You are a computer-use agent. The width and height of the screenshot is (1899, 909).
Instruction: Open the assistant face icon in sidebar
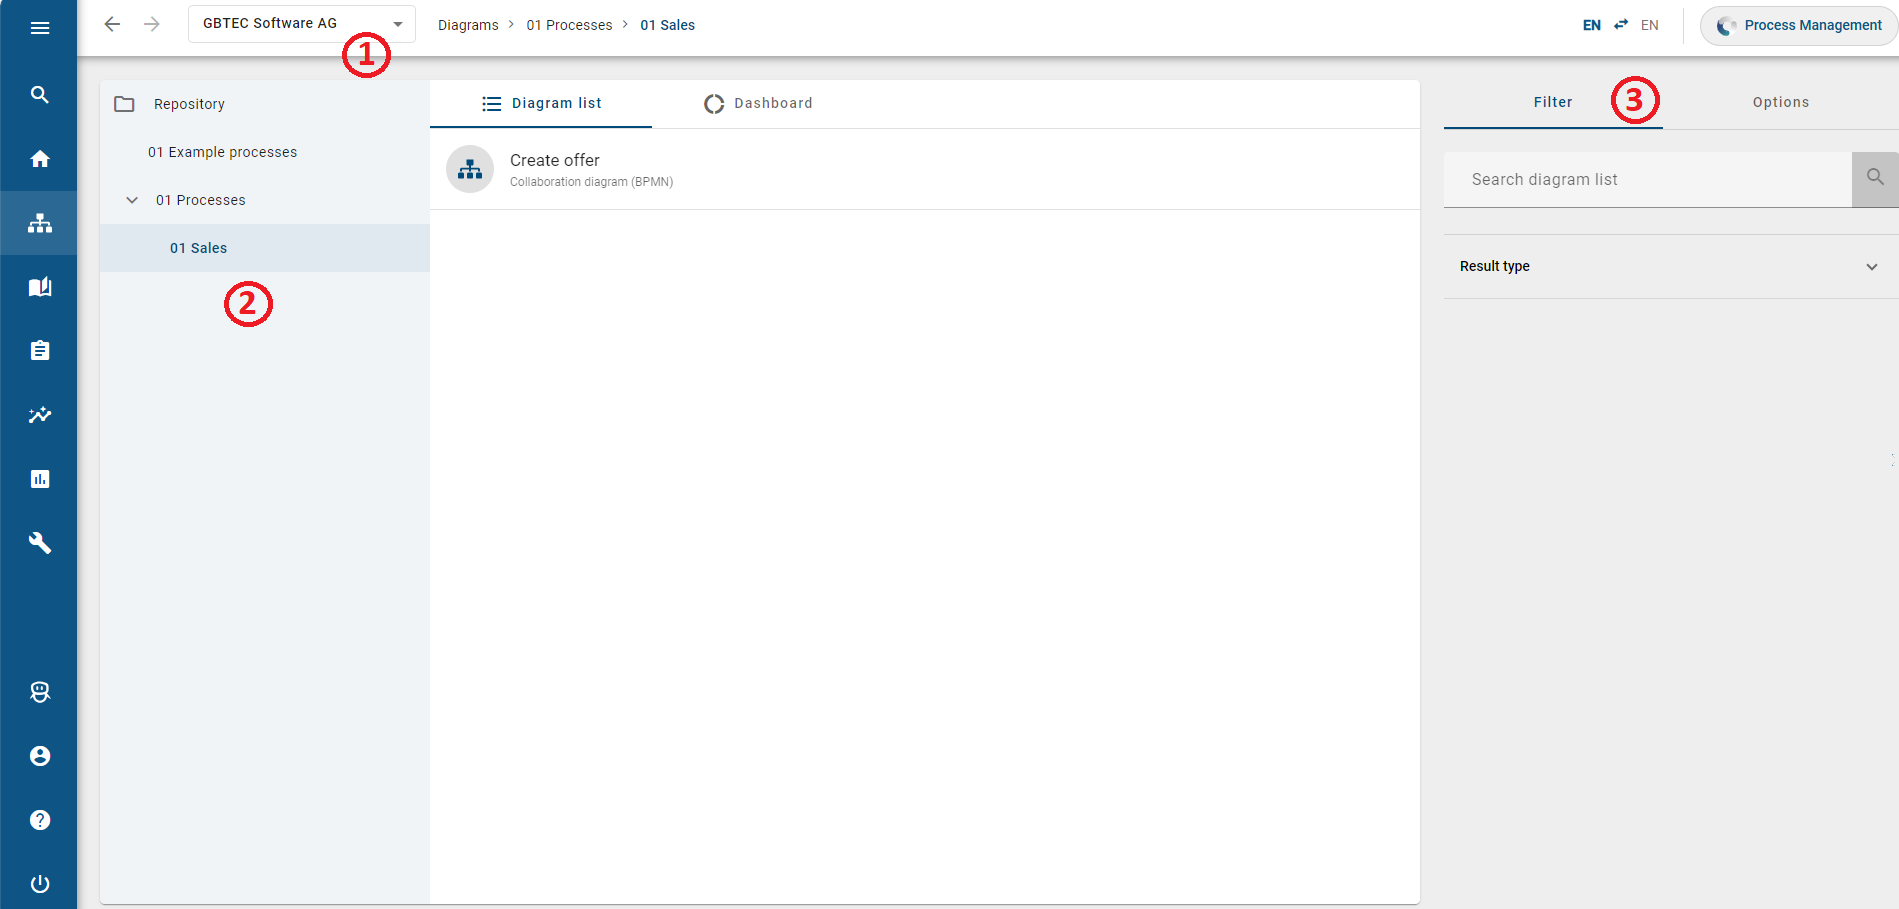40,692
